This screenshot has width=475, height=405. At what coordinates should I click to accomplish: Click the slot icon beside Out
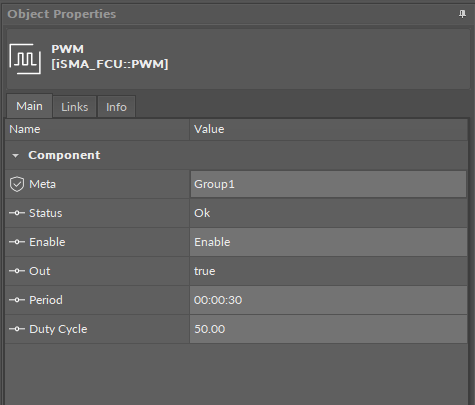tap(17, 271)
